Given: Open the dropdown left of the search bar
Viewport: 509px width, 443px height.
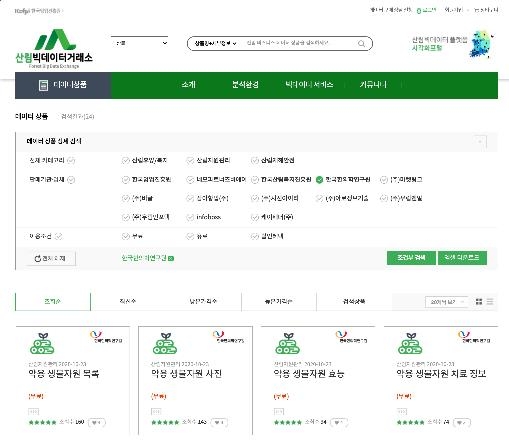Looking at the screenshot, I should point(139,43).
